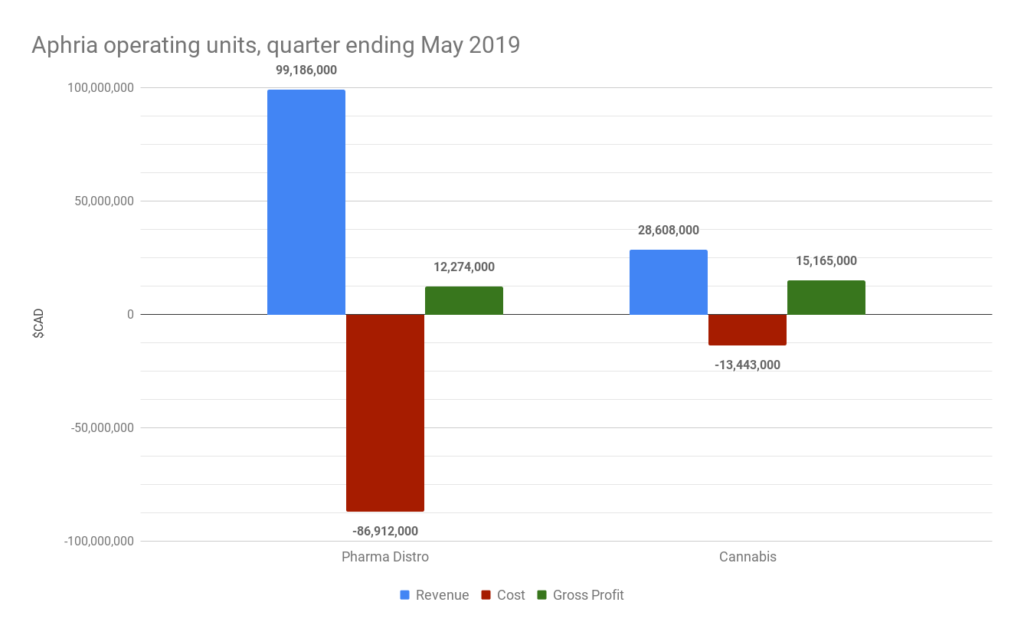Image resolution: width=1024 pixels, height=635 pixels.
Task: Click the -13,443,000 data label
Action: pos(747,365)
